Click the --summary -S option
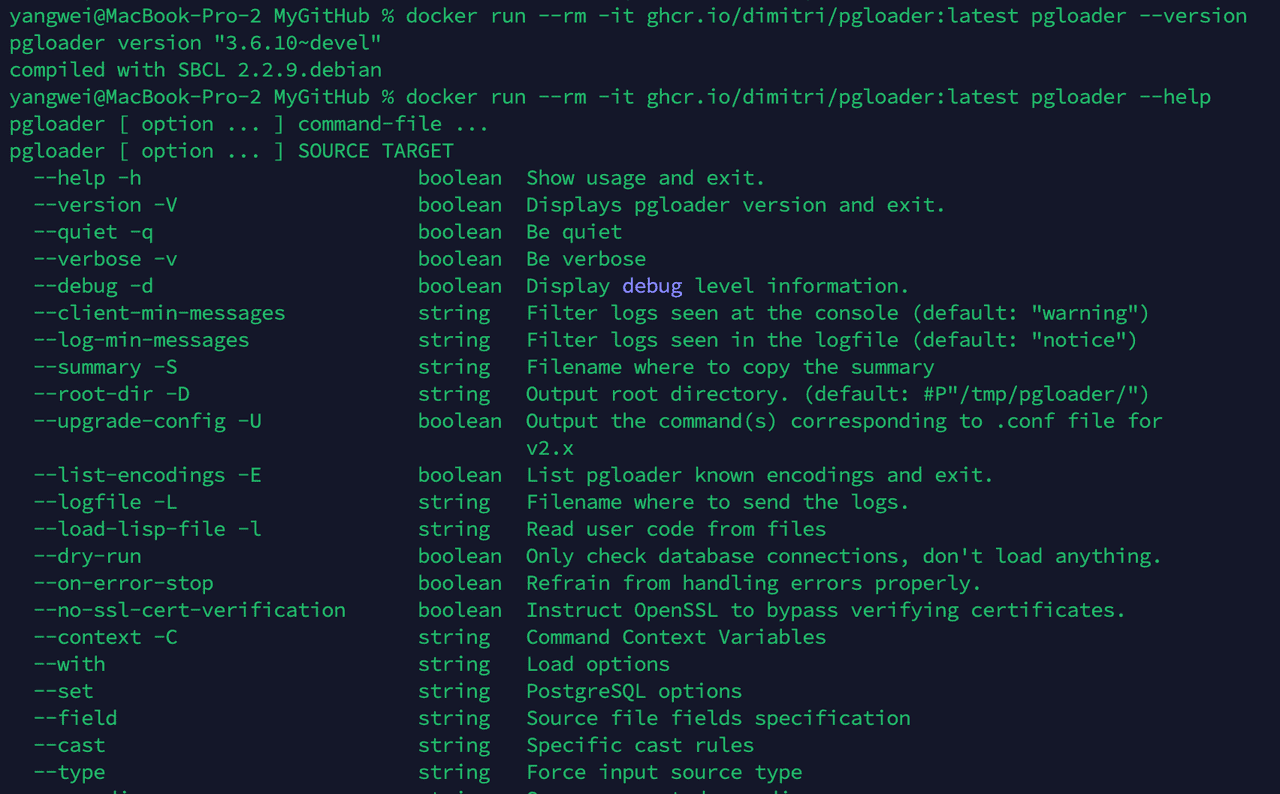Viewport: 1280px width, 794px height. [105, 367]
